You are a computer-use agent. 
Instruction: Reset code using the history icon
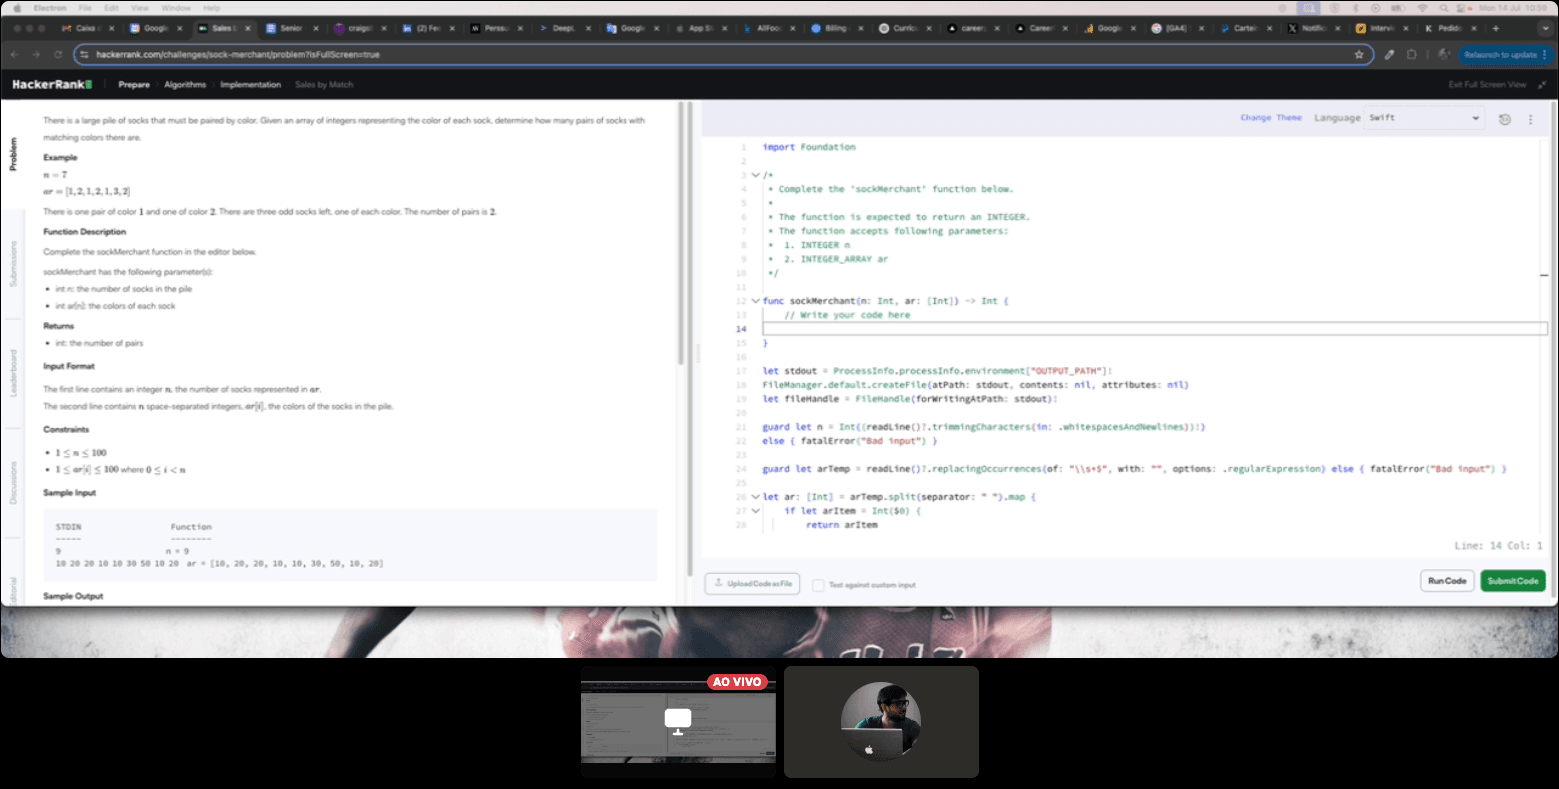(x=1505, y=119)
